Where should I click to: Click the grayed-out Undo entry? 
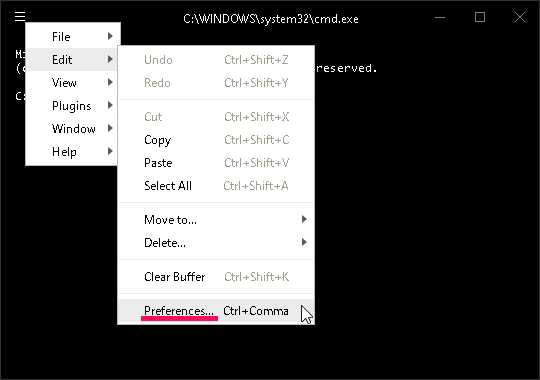click(216, 60)
